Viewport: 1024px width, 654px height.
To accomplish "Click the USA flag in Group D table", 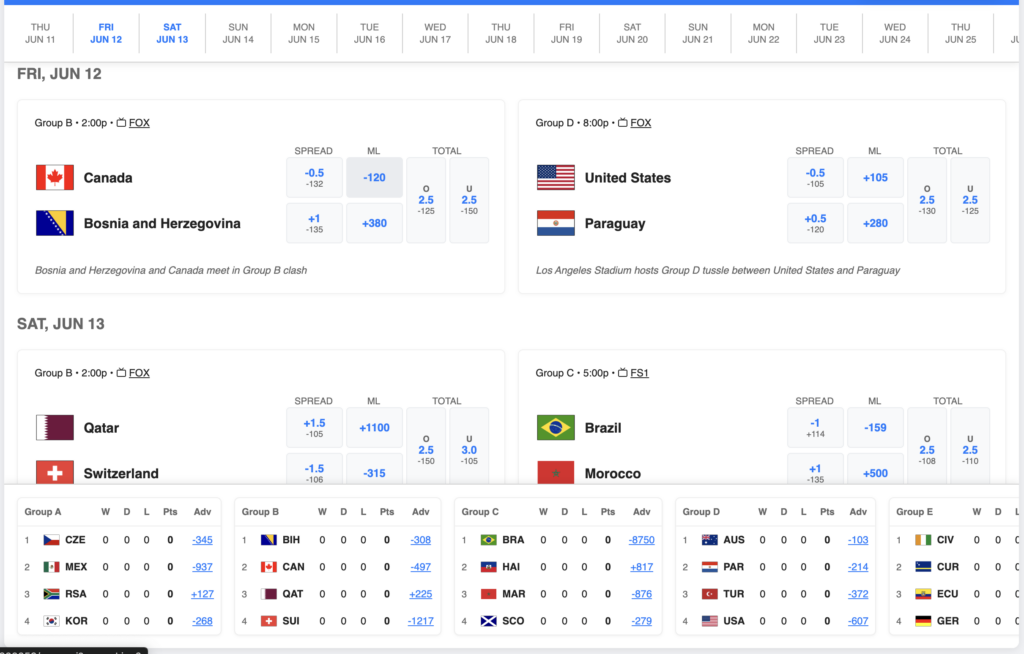I will [x=710, y=621].
